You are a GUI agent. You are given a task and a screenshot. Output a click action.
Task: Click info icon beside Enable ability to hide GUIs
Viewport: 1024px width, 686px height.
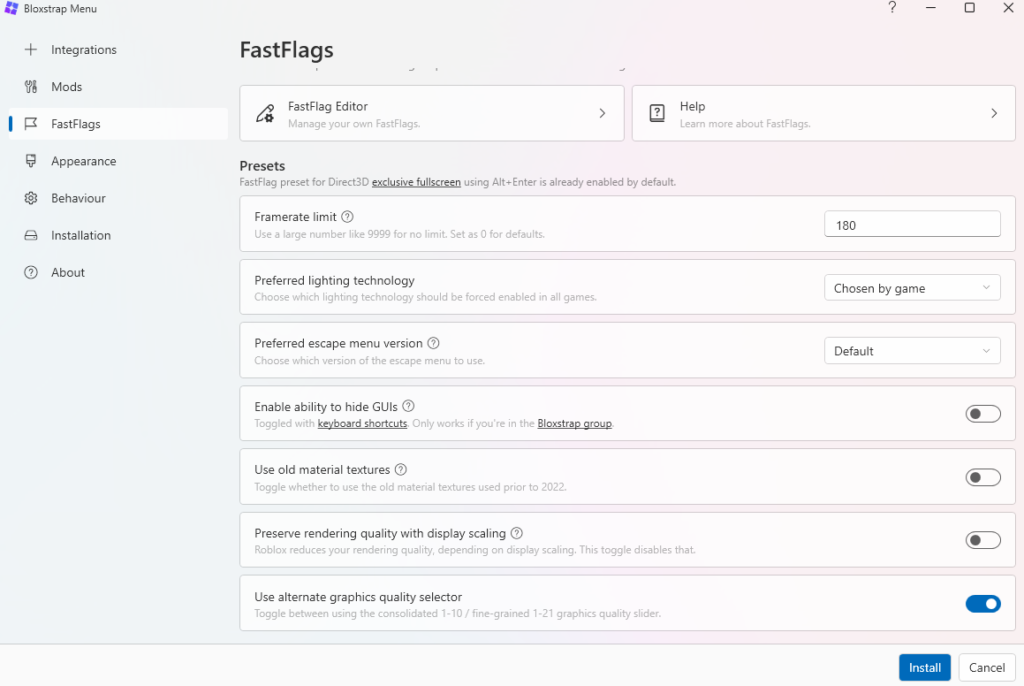[408, 406]
